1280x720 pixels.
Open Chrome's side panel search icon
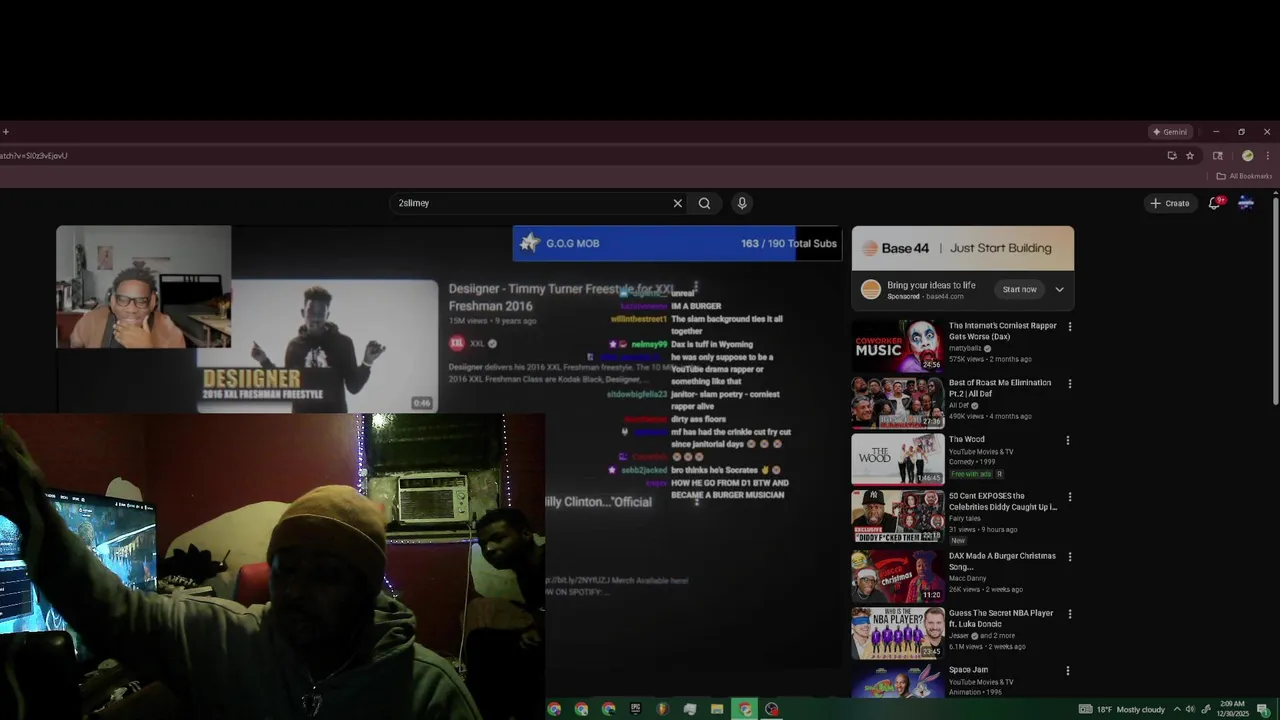coord(1218,156)
